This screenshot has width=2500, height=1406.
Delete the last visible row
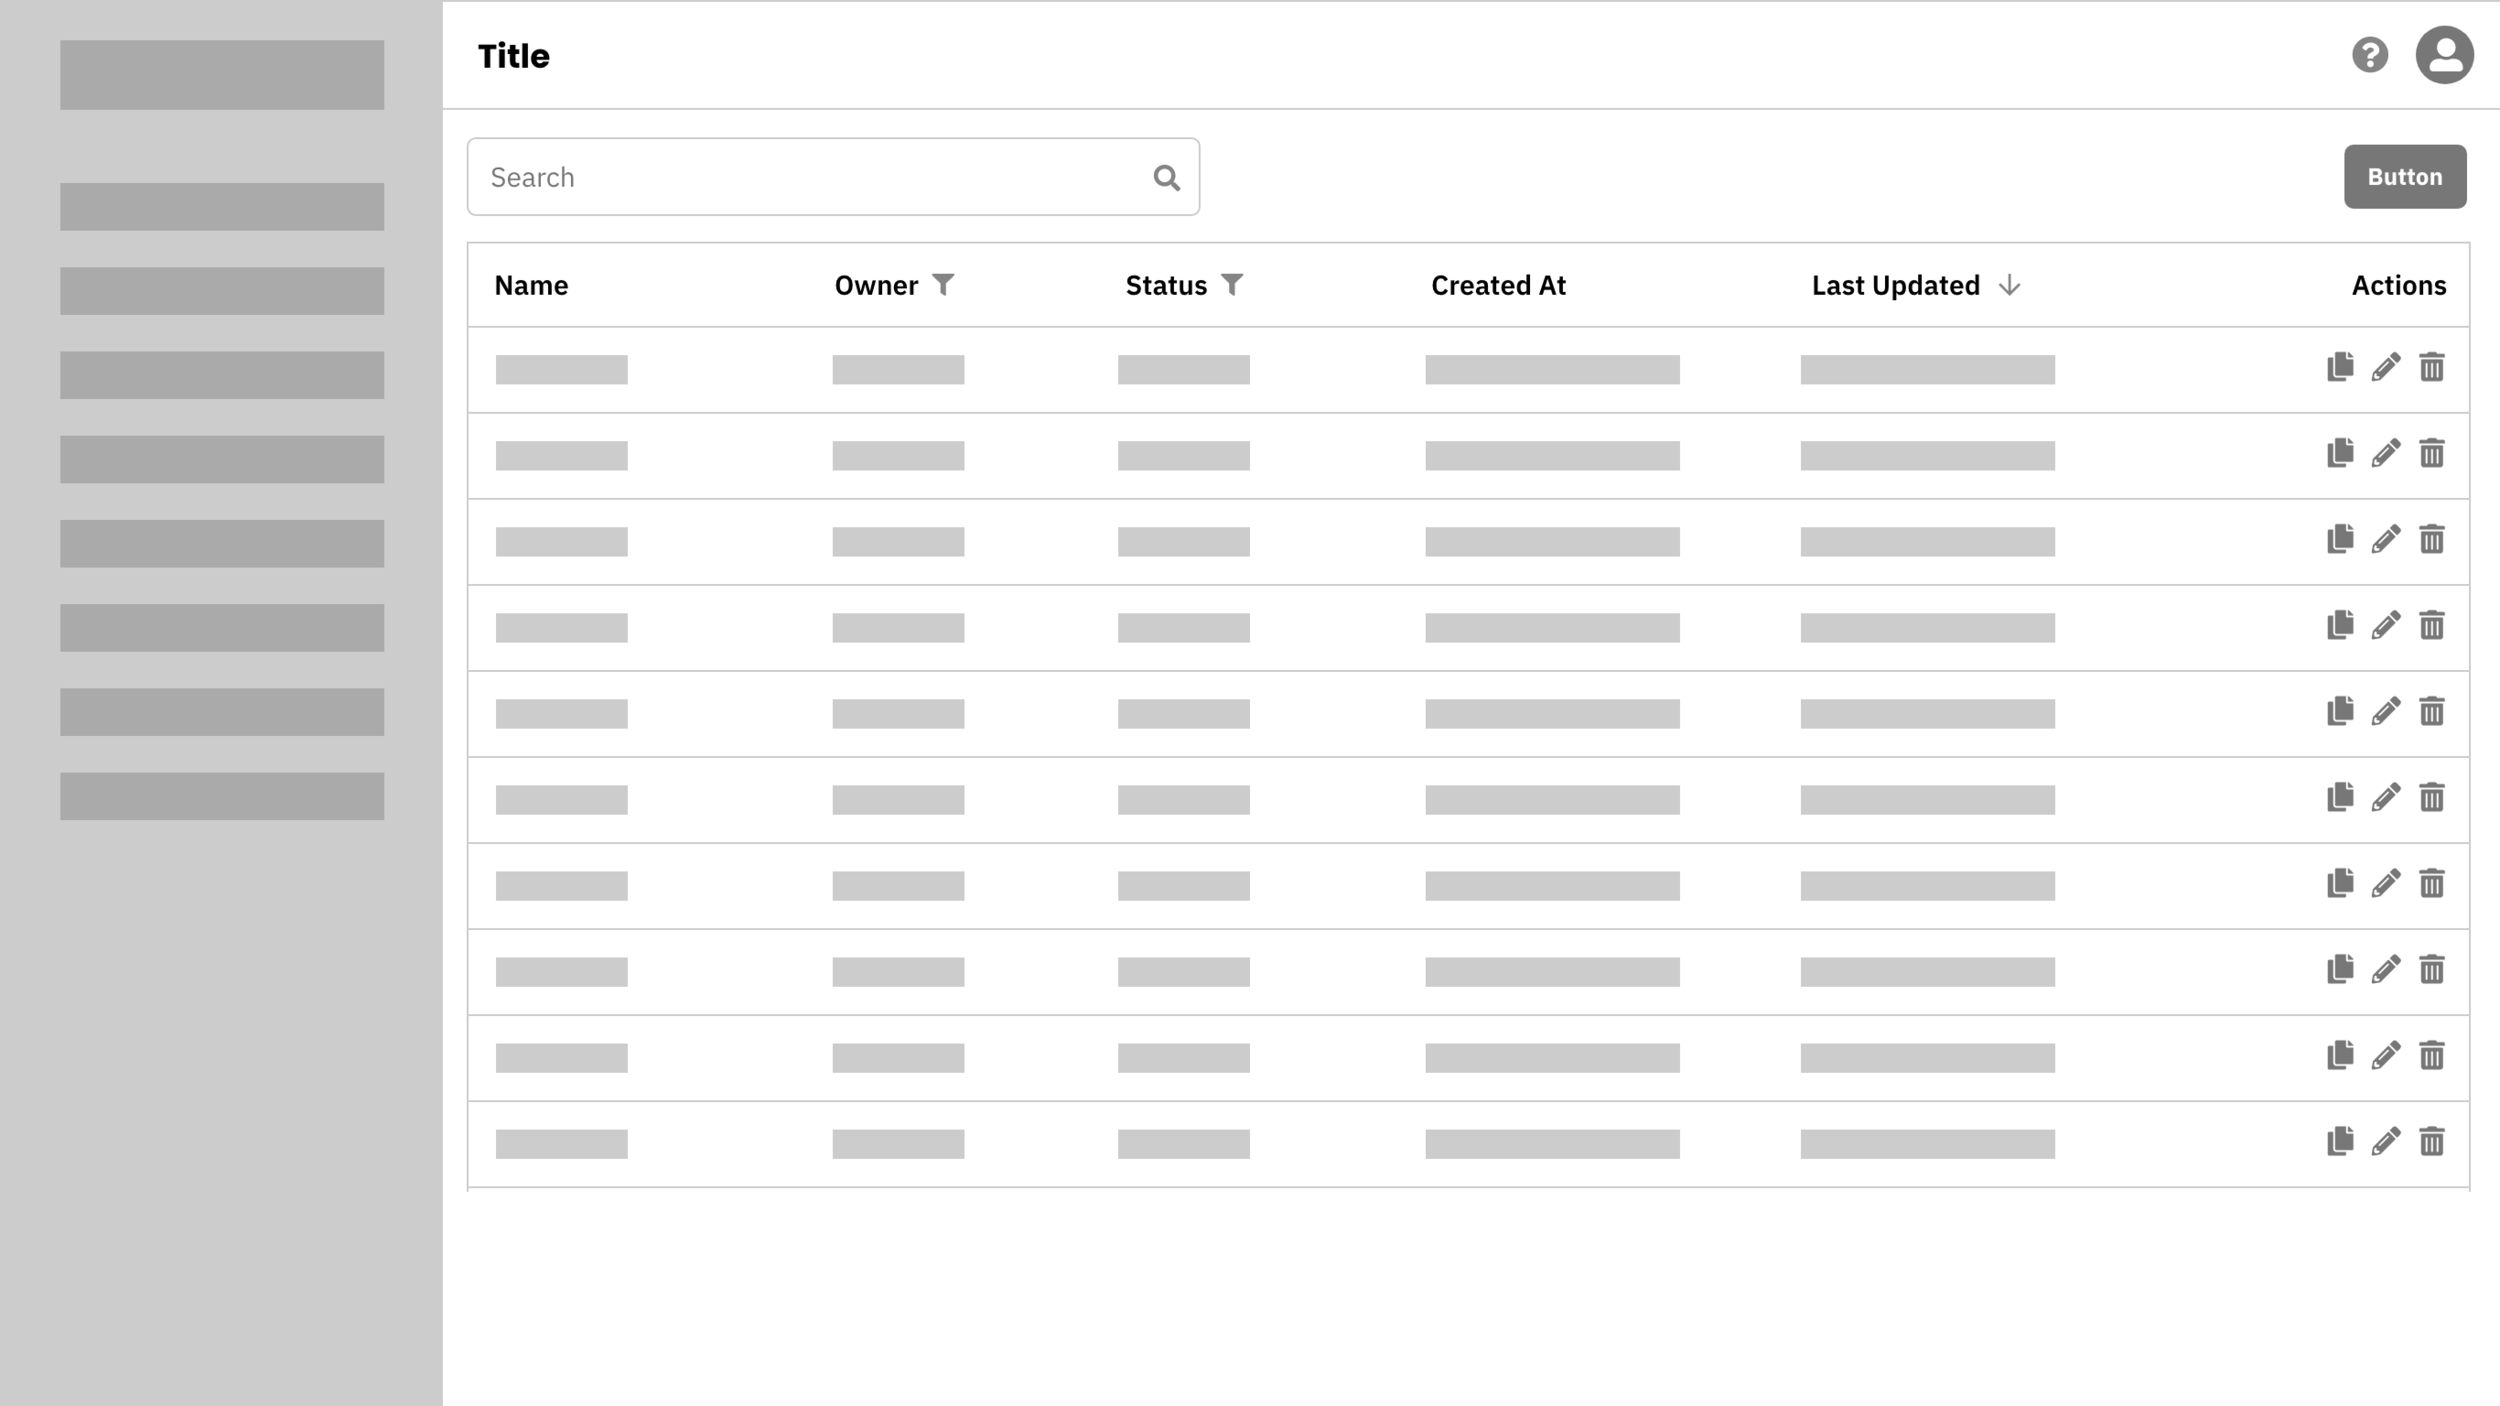pos(2432,1142)
